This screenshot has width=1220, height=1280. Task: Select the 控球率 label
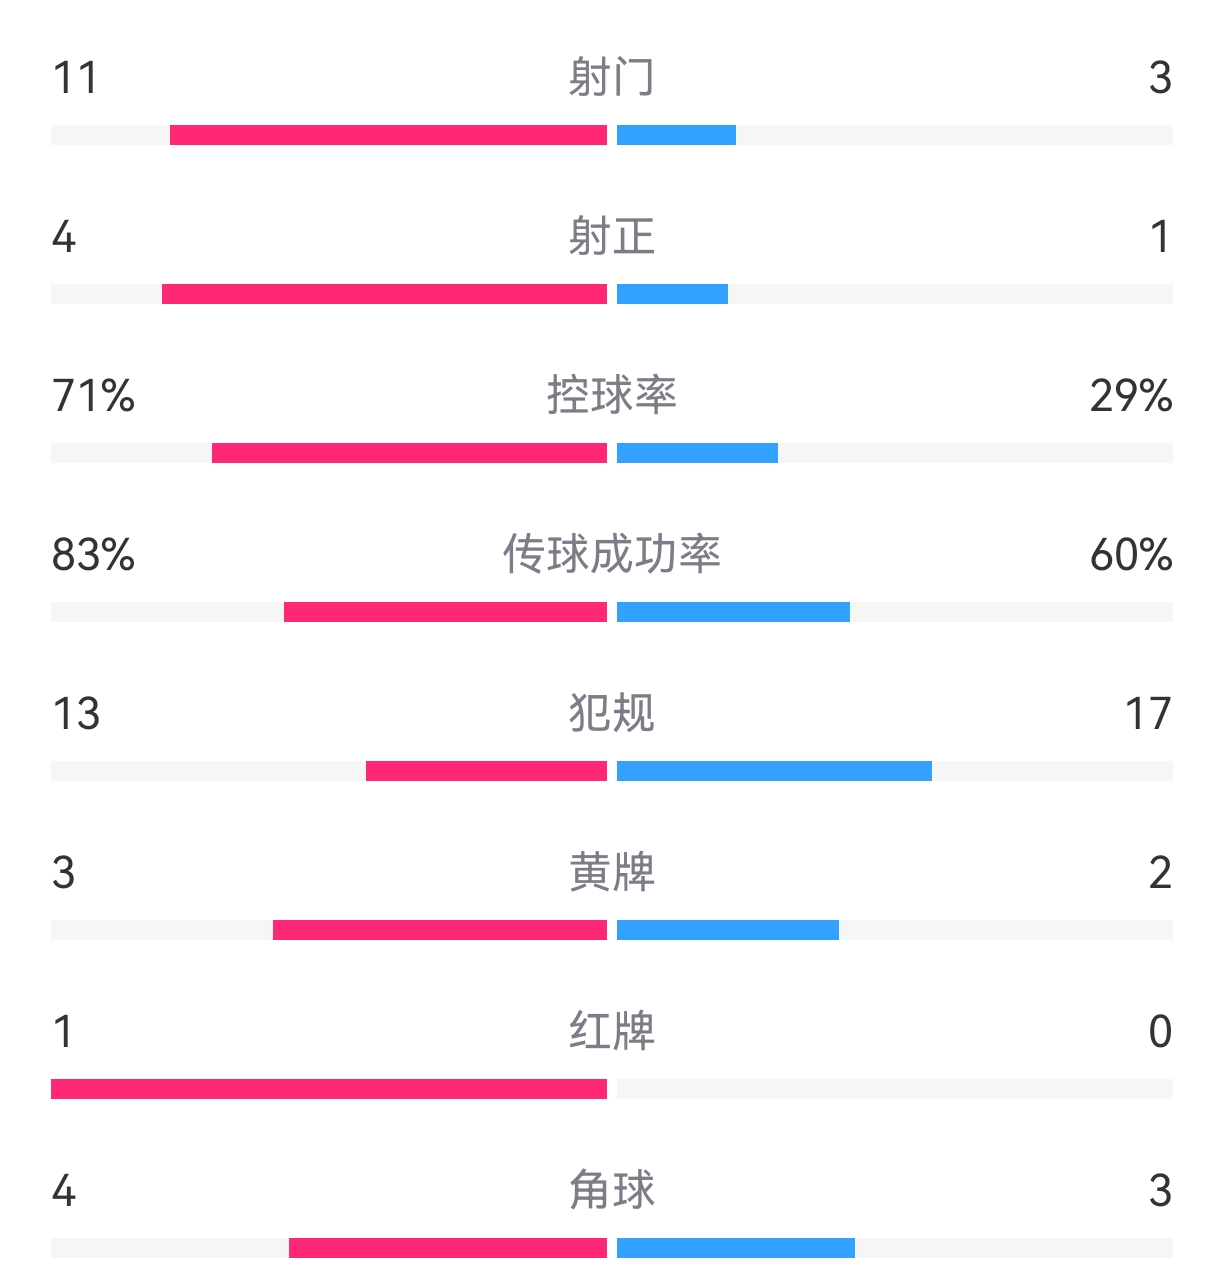point(611,396)
